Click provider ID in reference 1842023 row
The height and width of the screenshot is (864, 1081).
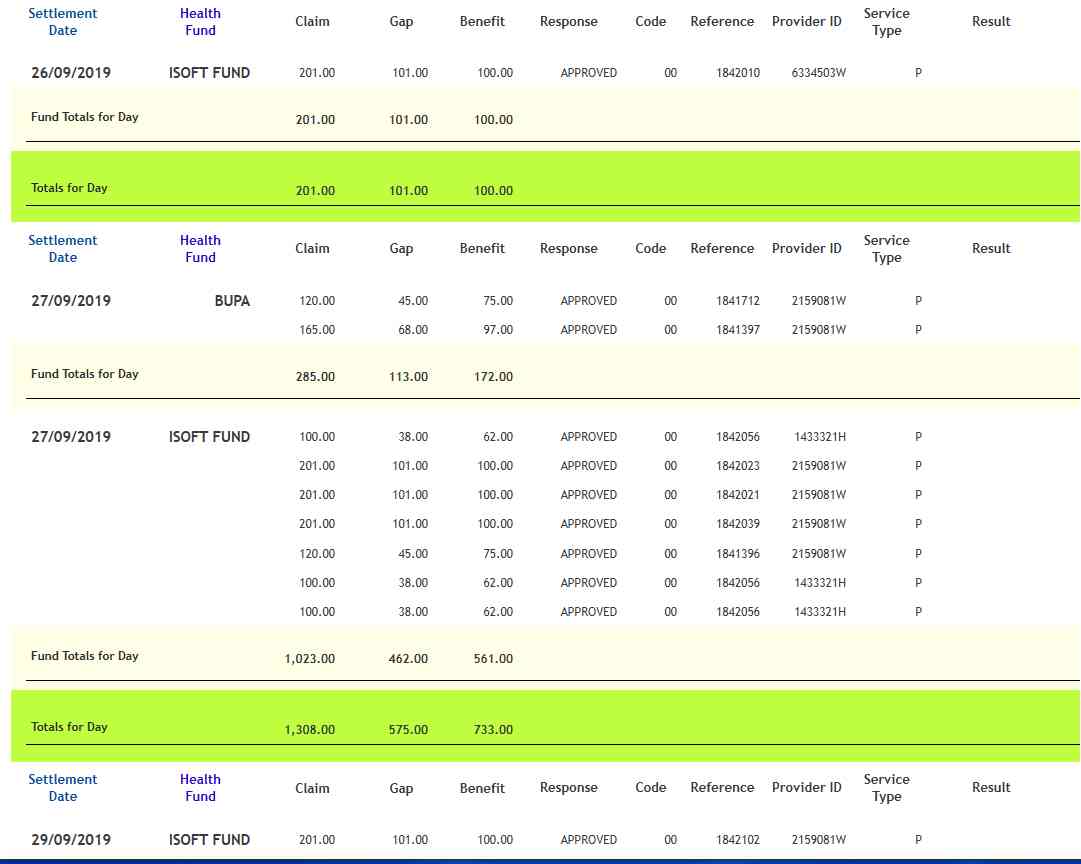click(818, 465)
